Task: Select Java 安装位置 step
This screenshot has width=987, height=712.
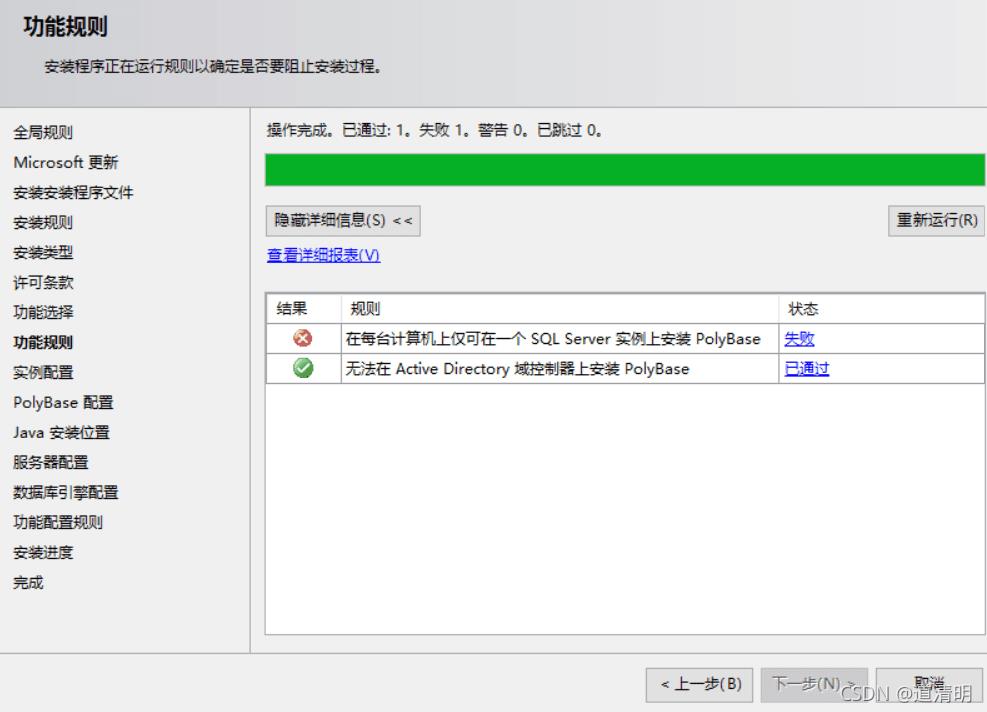Action: coord(61,433)
